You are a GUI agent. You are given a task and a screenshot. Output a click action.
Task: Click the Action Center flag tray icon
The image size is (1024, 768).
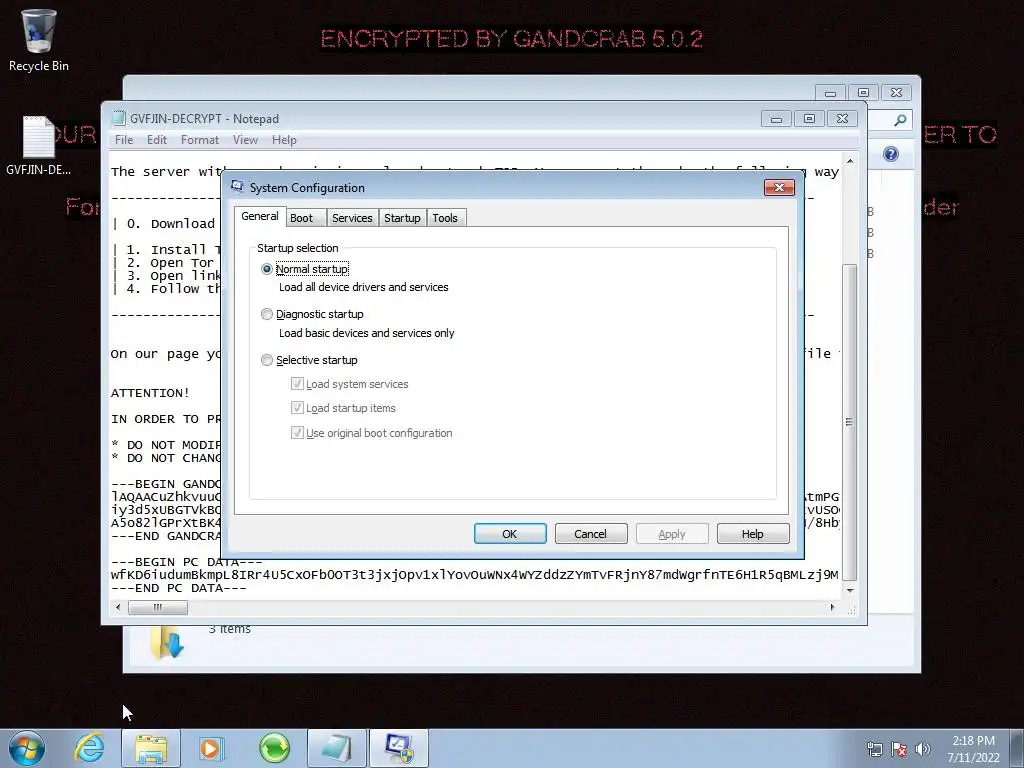899,749
